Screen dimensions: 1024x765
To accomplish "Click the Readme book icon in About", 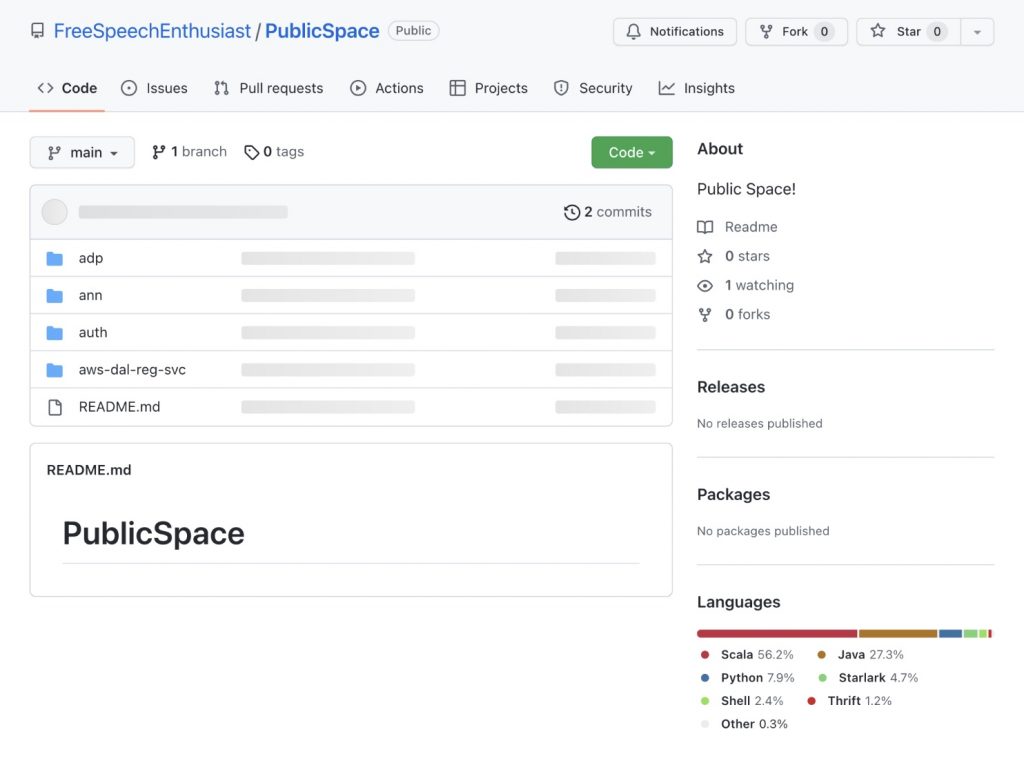I will tap(705, 227).
